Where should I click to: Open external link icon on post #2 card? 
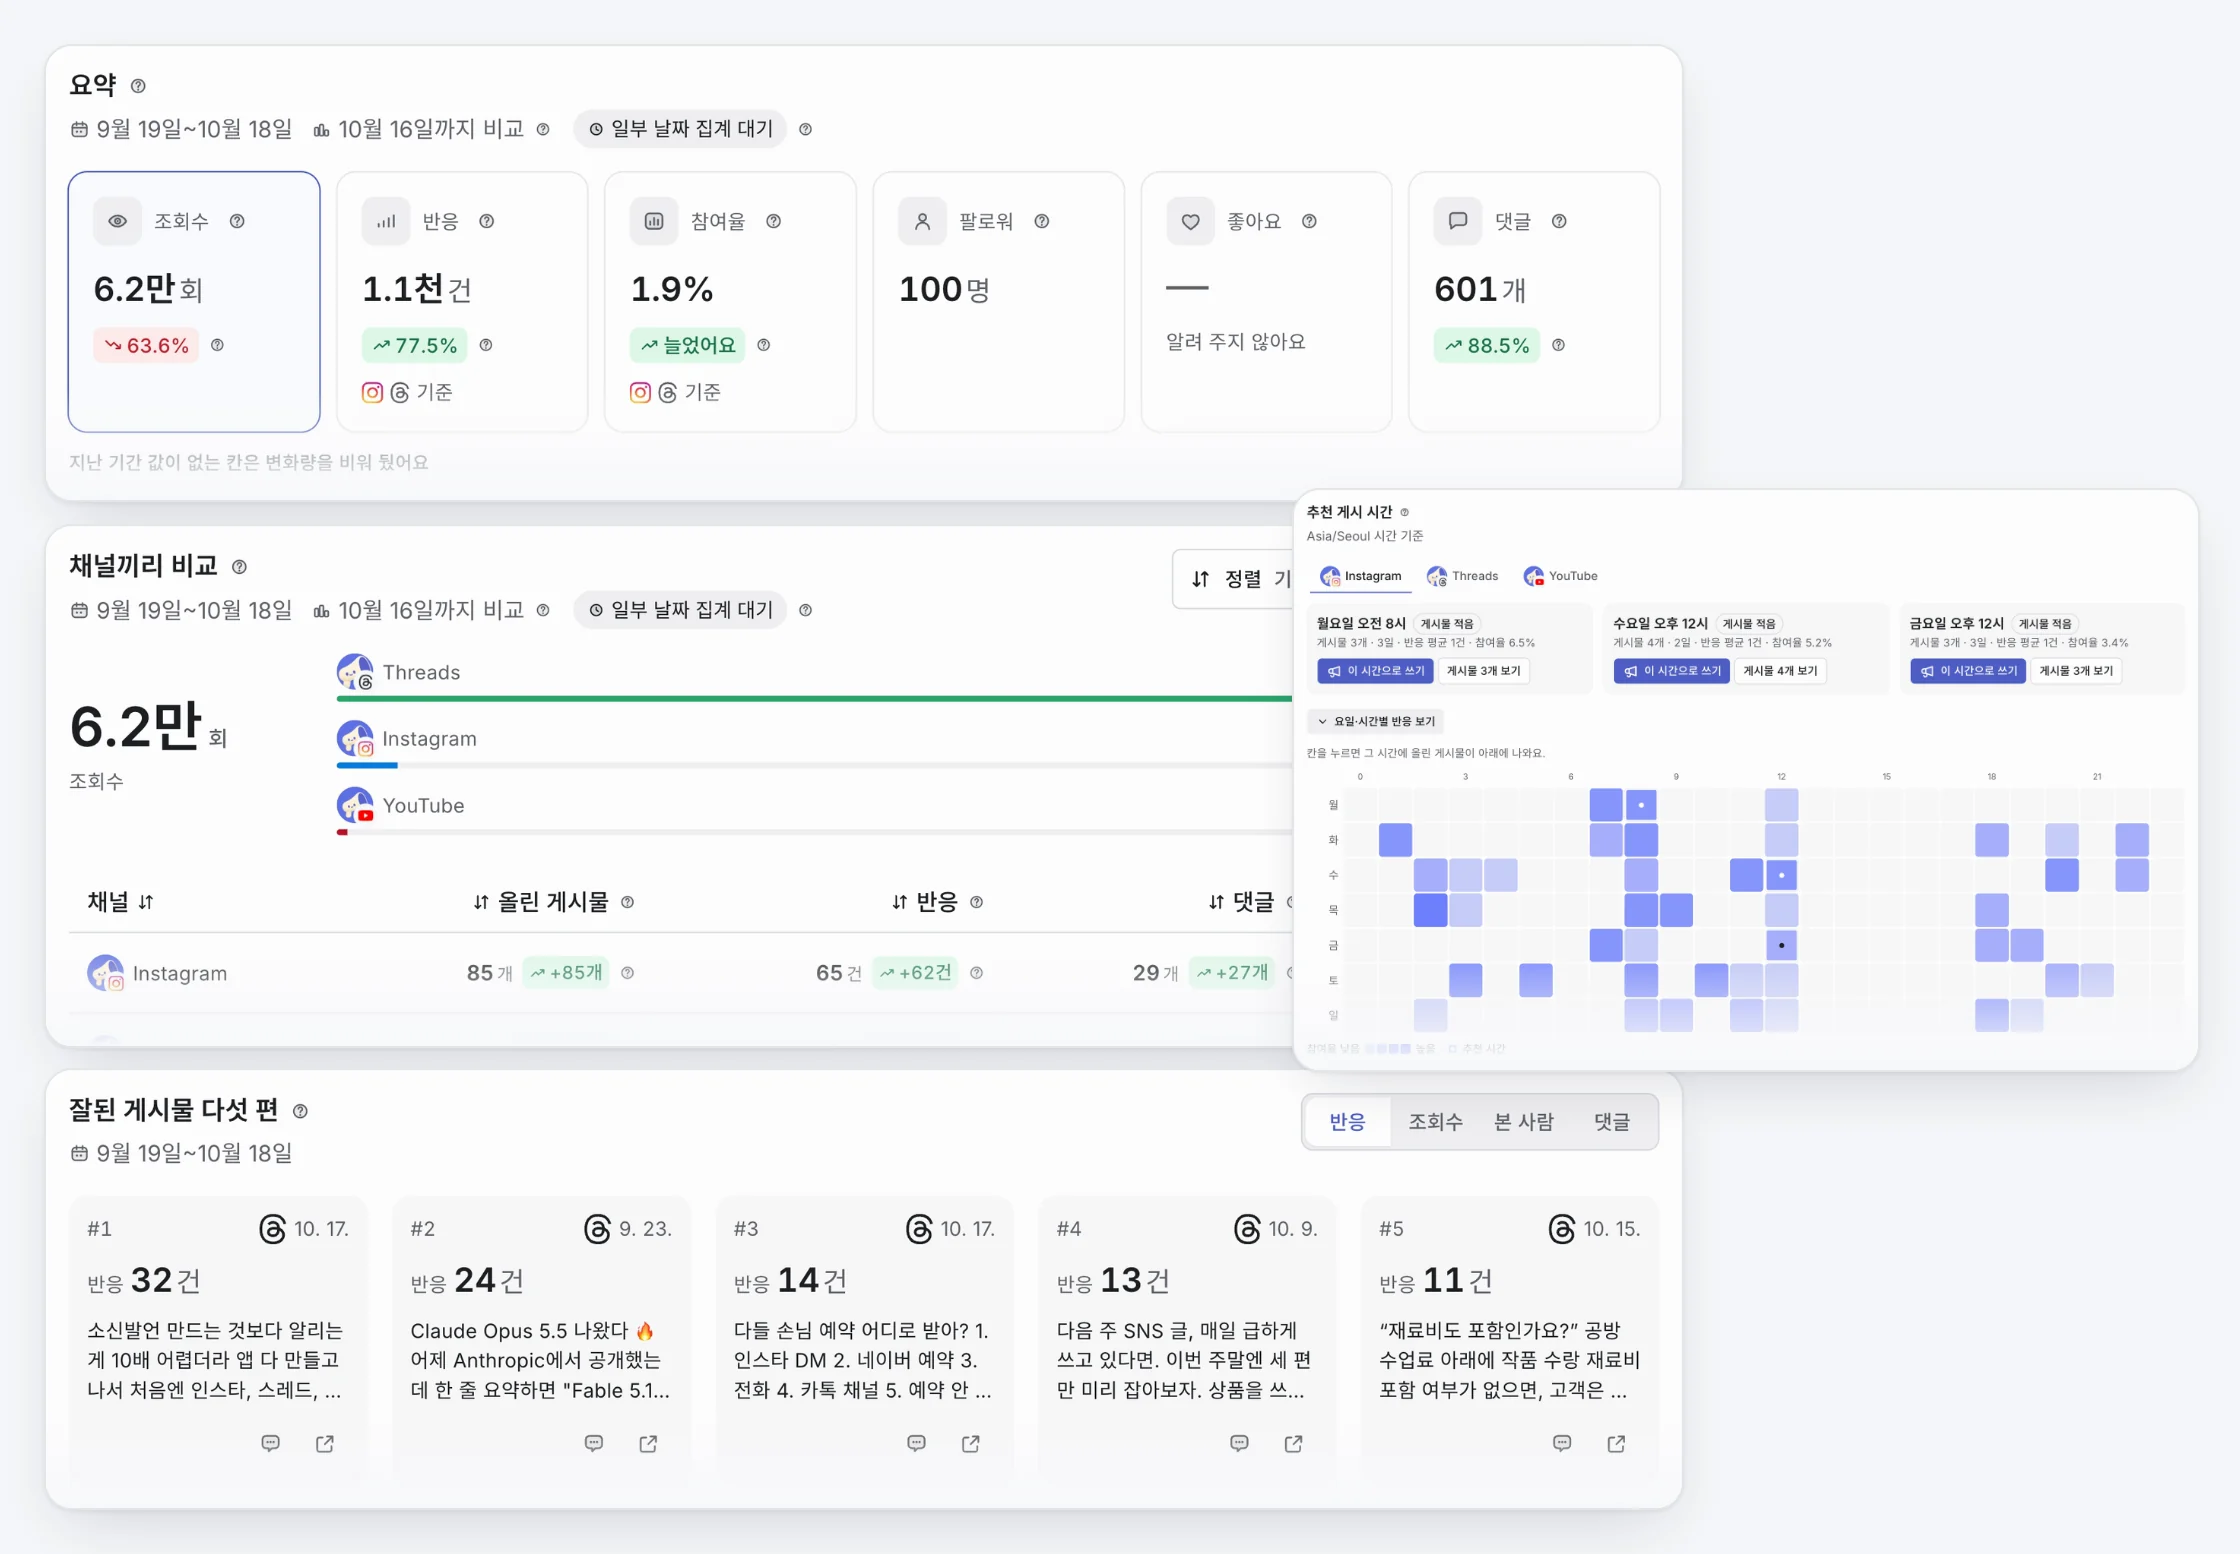(648, 1443)
